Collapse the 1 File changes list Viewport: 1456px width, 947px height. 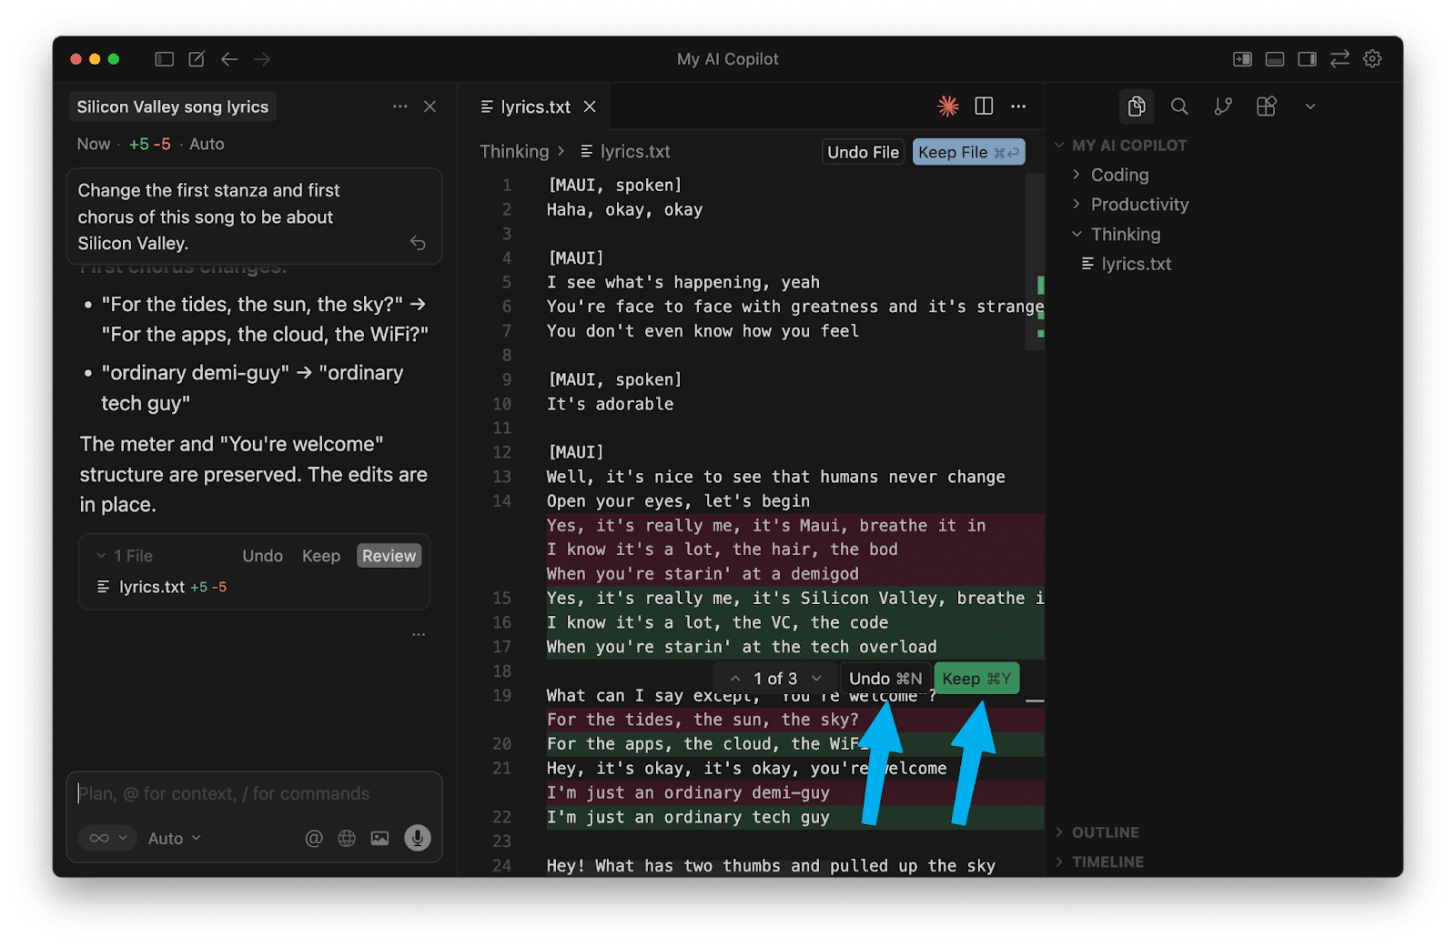click(101, 556)
